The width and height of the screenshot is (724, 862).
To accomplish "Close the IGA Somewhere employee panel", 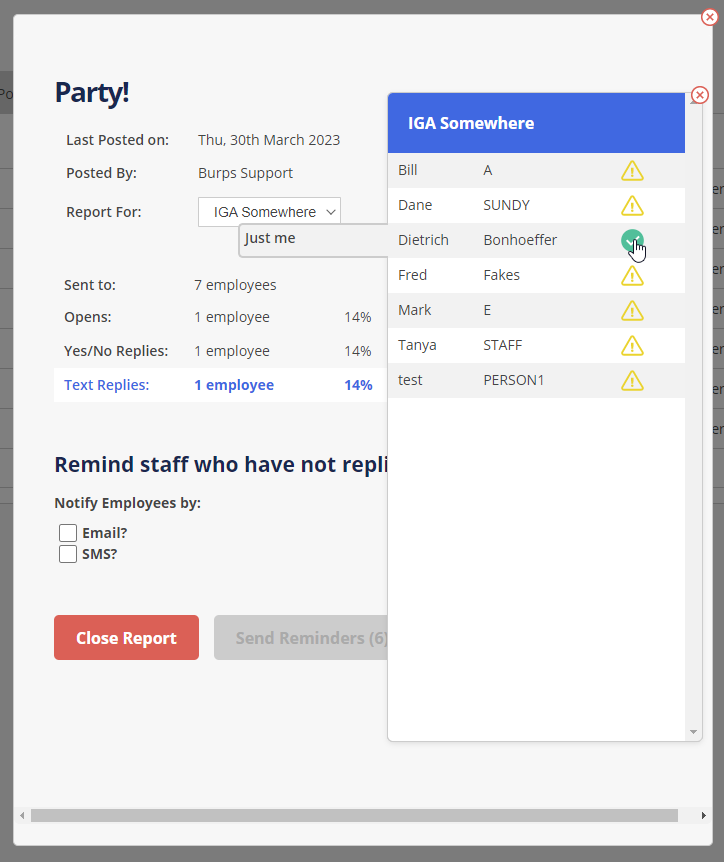I will pyautogui.click(x=700, y=95).
